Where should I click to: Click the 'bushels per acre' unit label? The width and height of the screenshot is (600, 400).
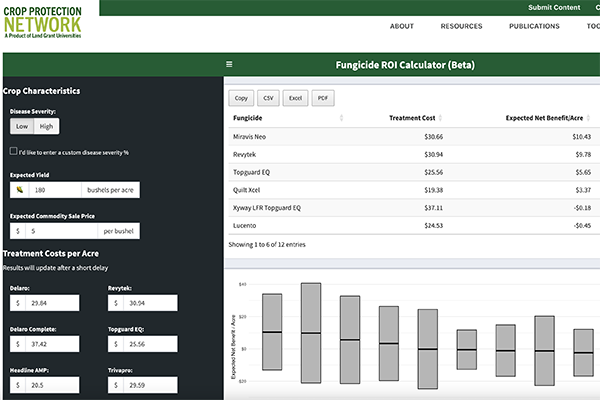pos(110,190)
